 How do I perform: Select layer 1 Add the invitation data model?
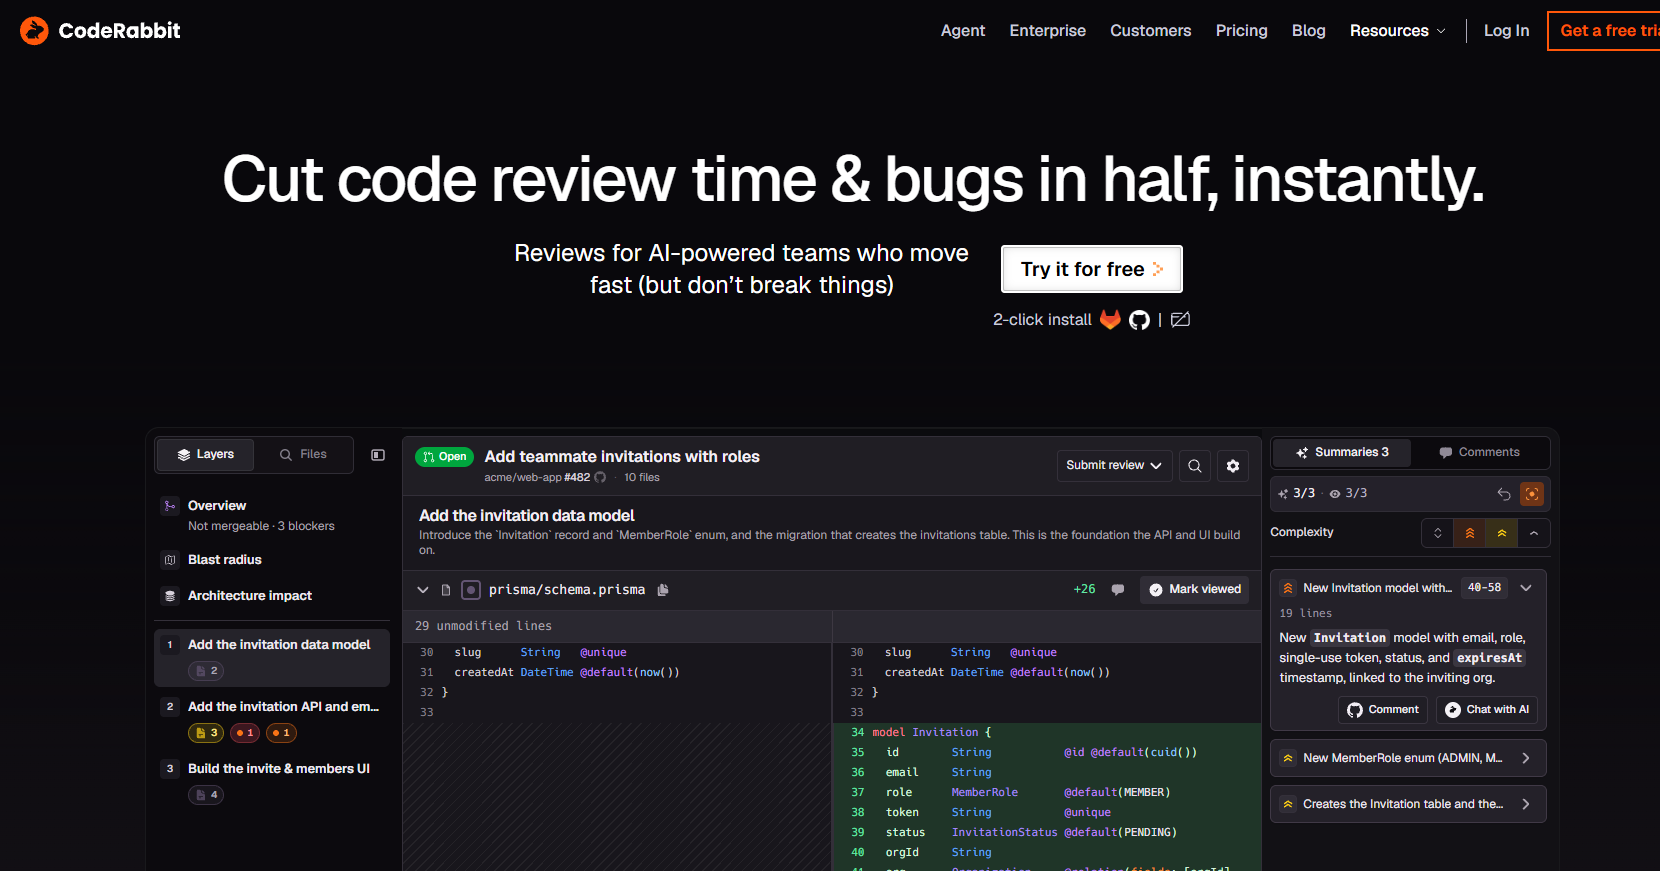[272, 657]
